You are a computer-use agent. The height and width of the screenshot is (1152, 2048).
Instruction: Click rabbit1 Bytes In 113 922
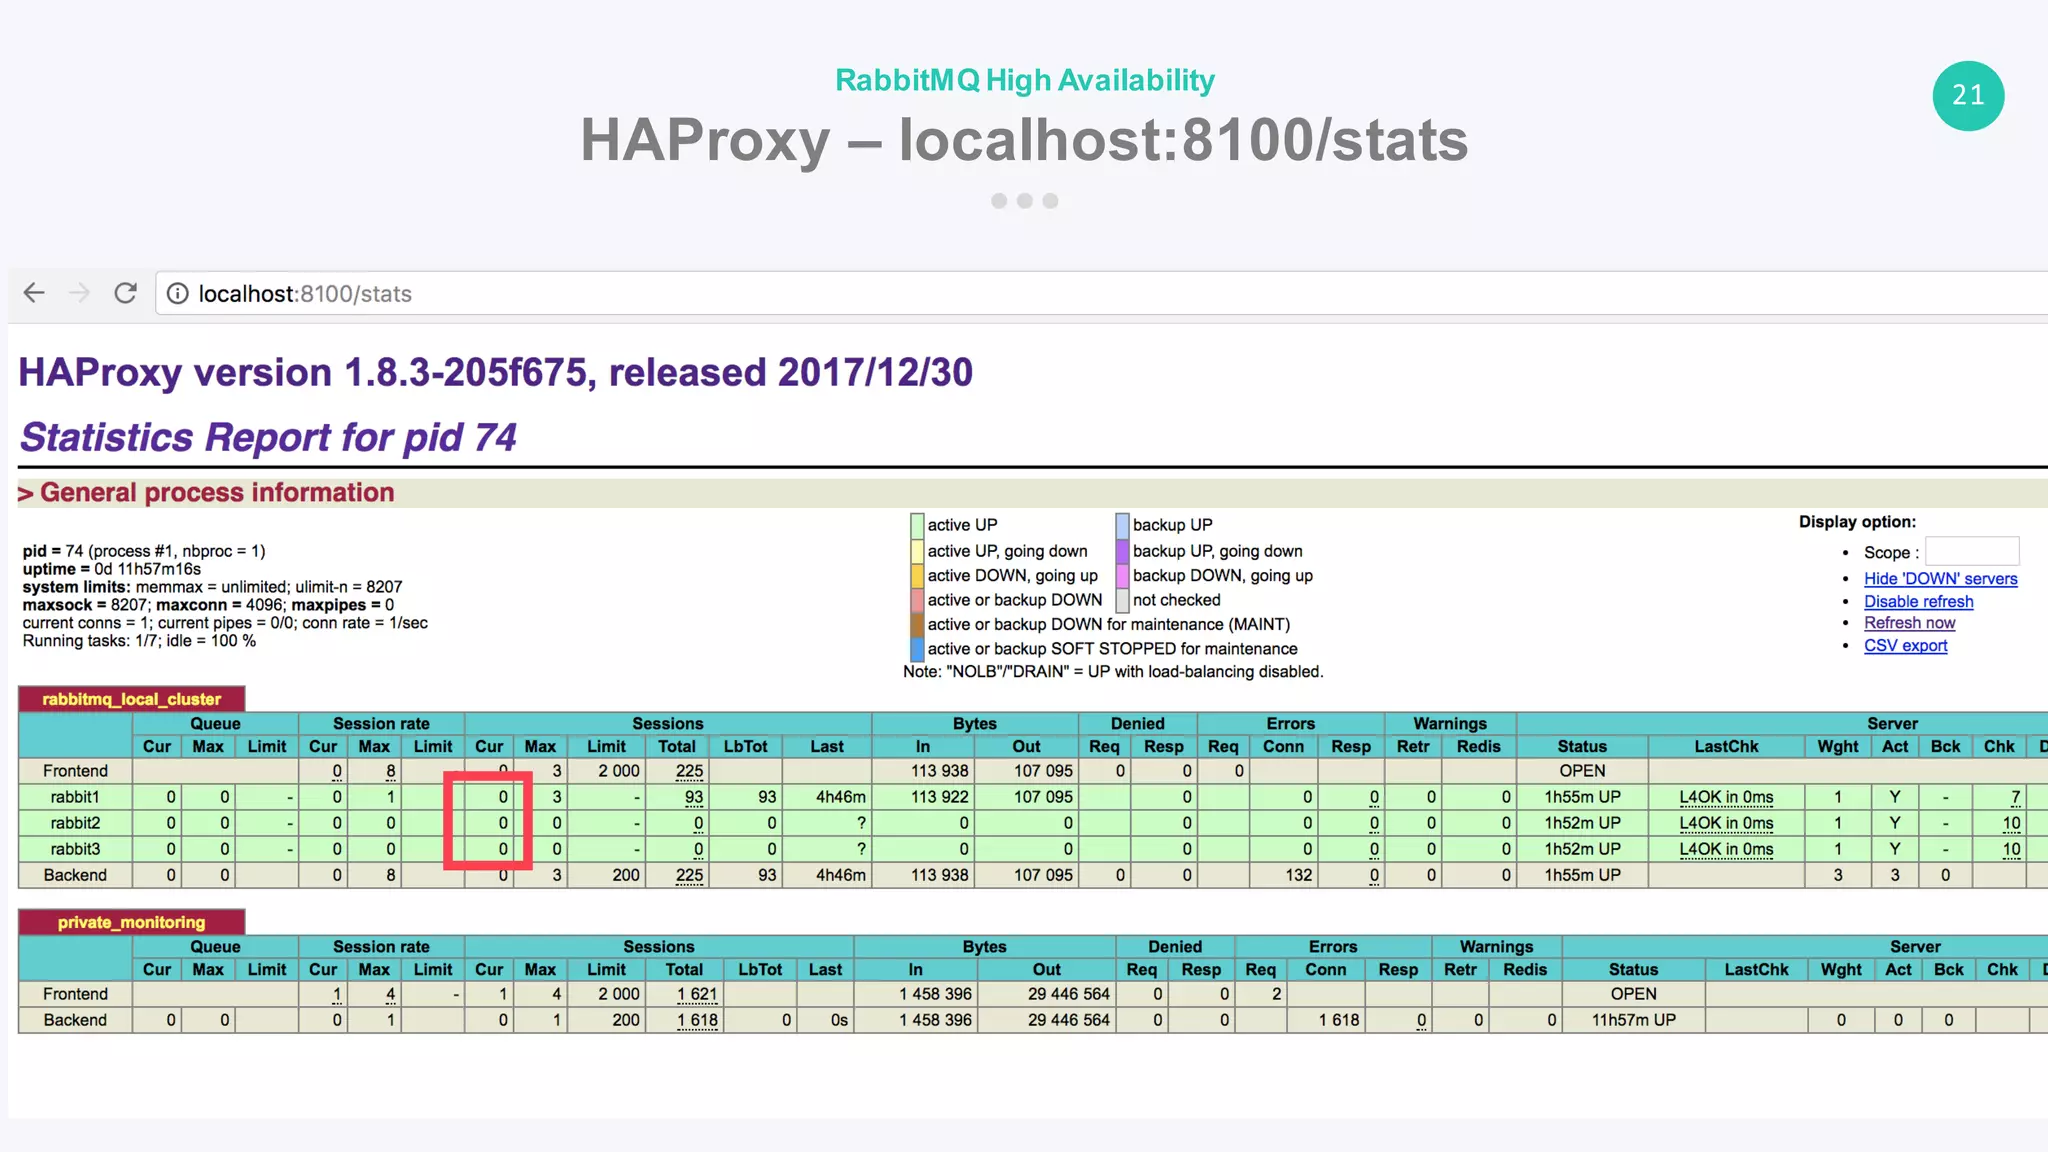pos(939,797)
